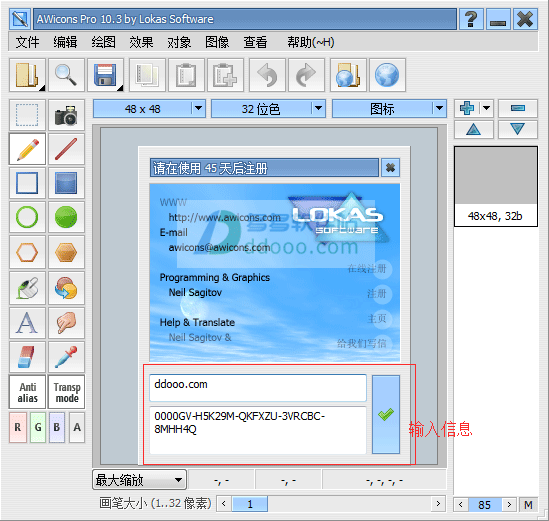549x521 pixels.
Task: Open the 图像 menu
Action: (217, 42)
